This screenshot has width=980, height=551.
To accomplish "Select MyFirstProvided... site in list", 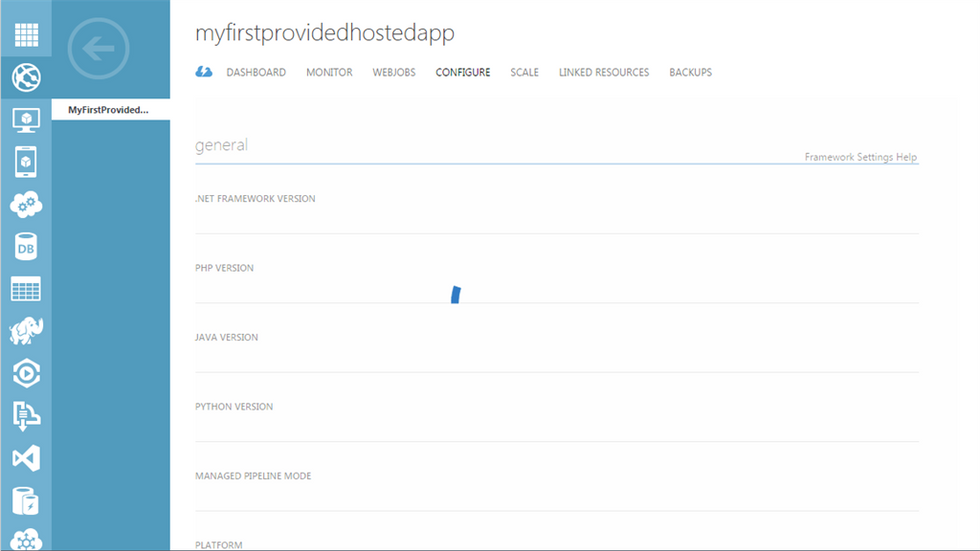I will click(111, 109).
